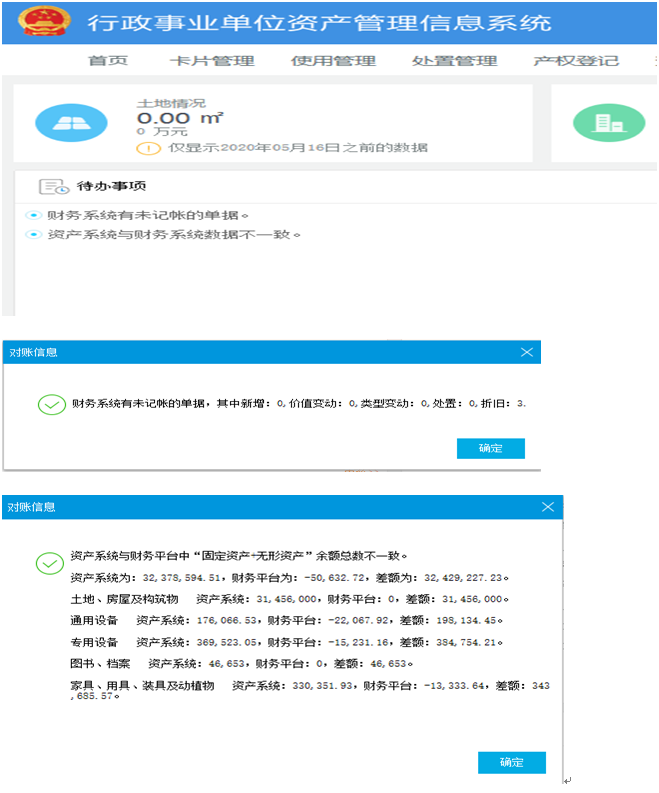659x793 pixels.
Task: Close the upper 对账信息 dialog
Action: coord(527,352)
